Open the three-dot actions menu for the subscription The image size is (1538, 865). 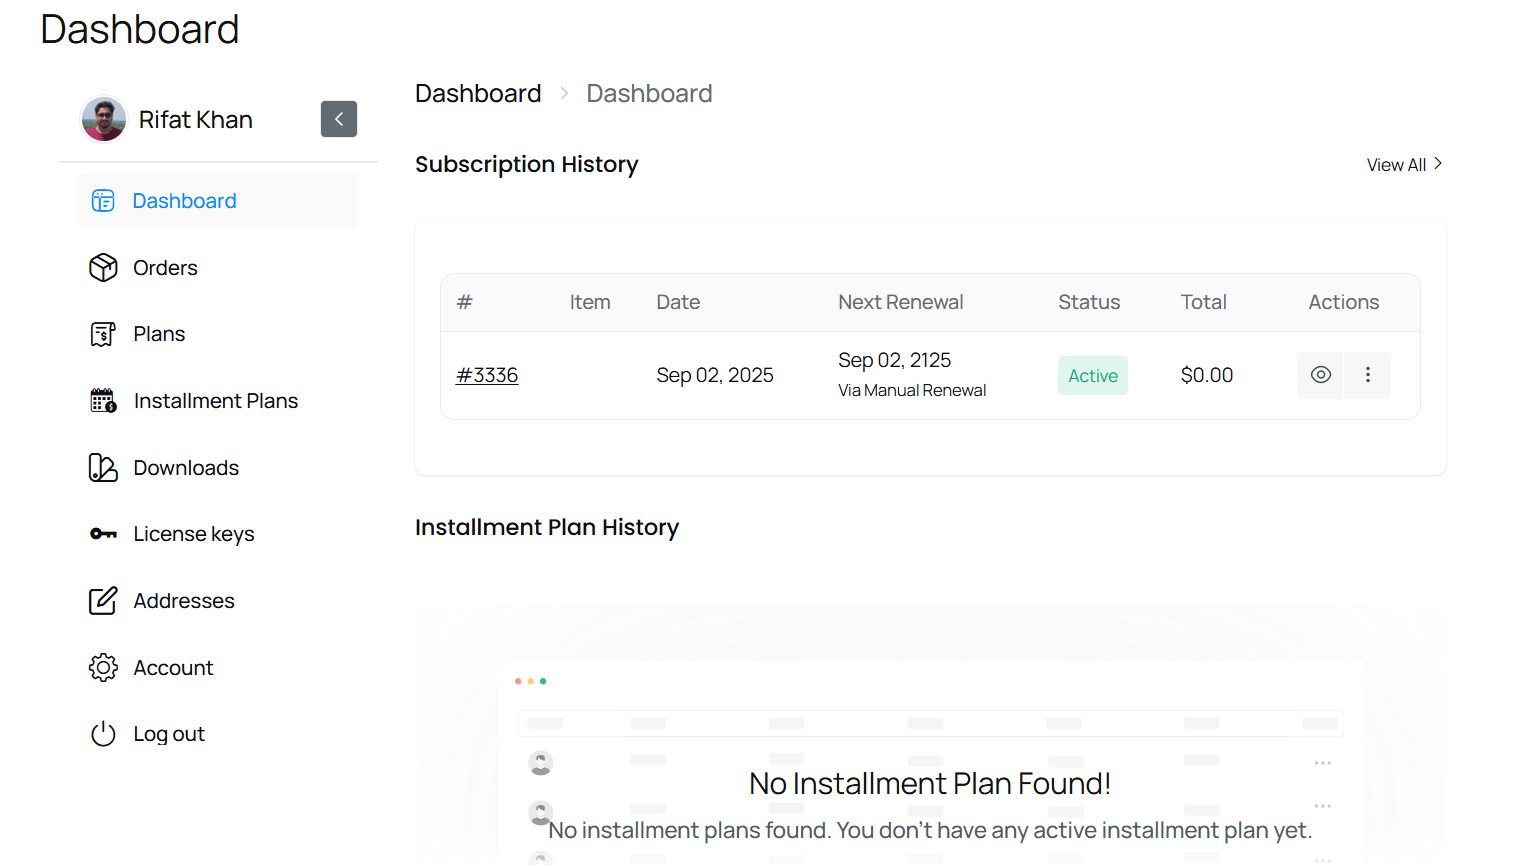[x=1367, y=375]
